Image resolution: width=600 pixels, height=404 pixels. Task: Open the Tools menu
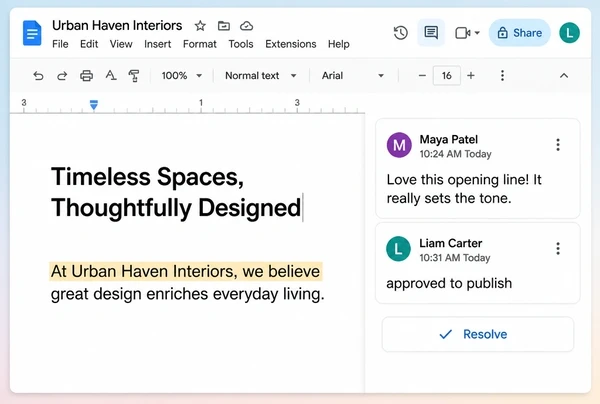point(241,44)
